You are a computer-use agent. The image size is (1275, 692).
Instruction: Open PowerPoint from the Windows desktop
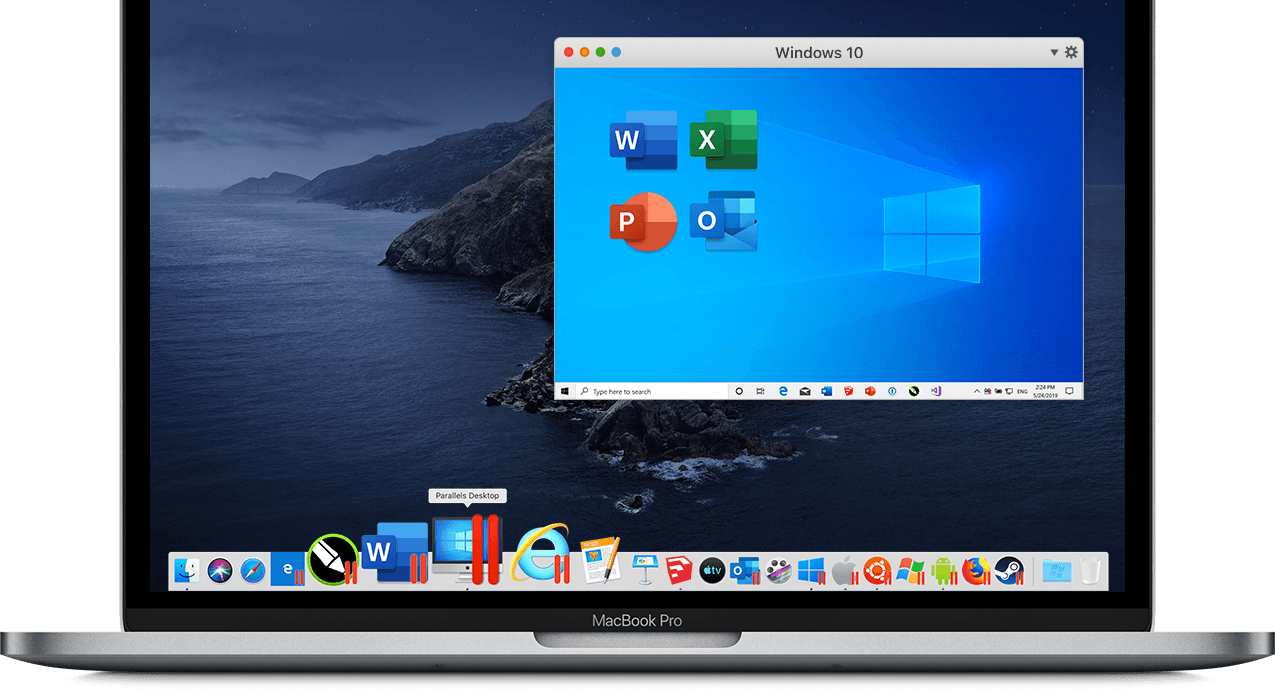click(643, 221)
